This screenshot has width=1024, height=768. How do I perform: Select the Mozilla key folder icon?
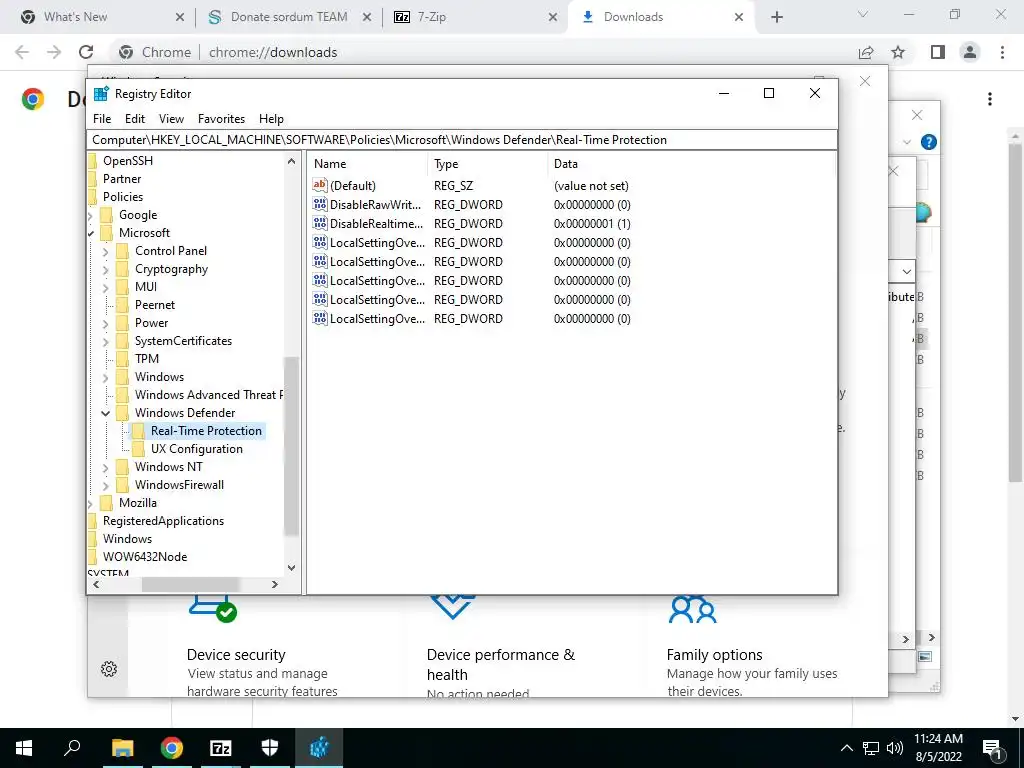(x=106, y=503)
